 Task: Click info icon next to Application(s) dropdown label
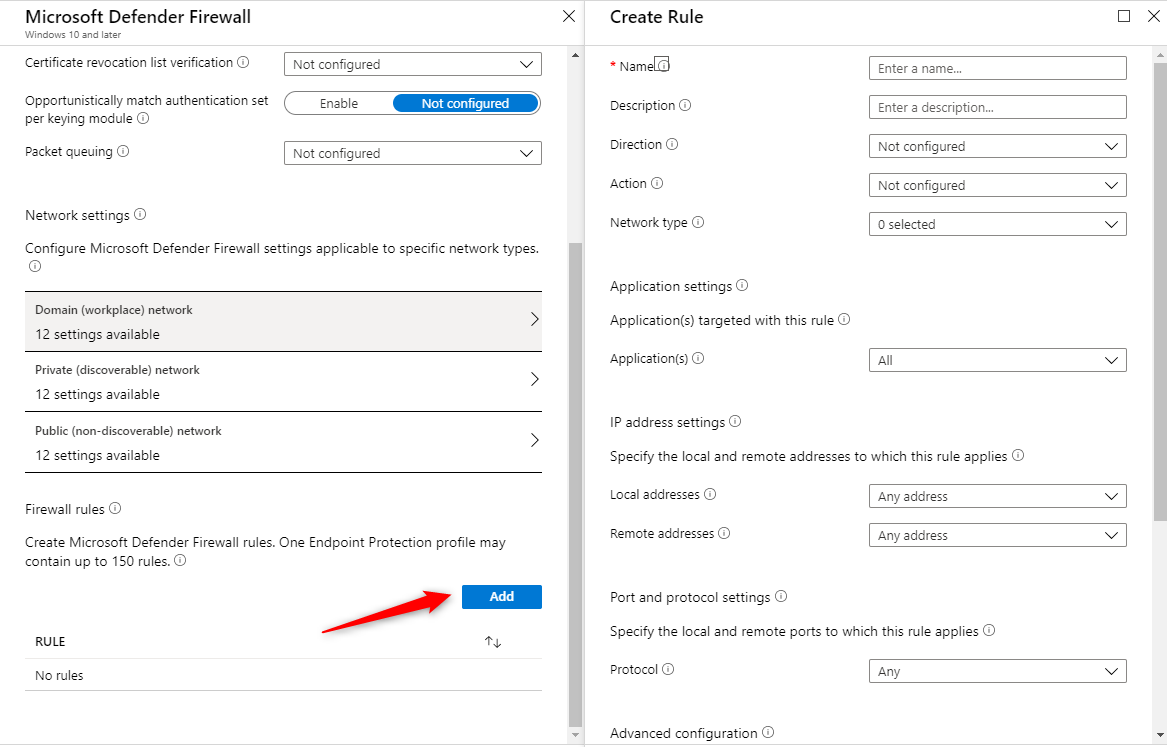click(x=697, y=358)
